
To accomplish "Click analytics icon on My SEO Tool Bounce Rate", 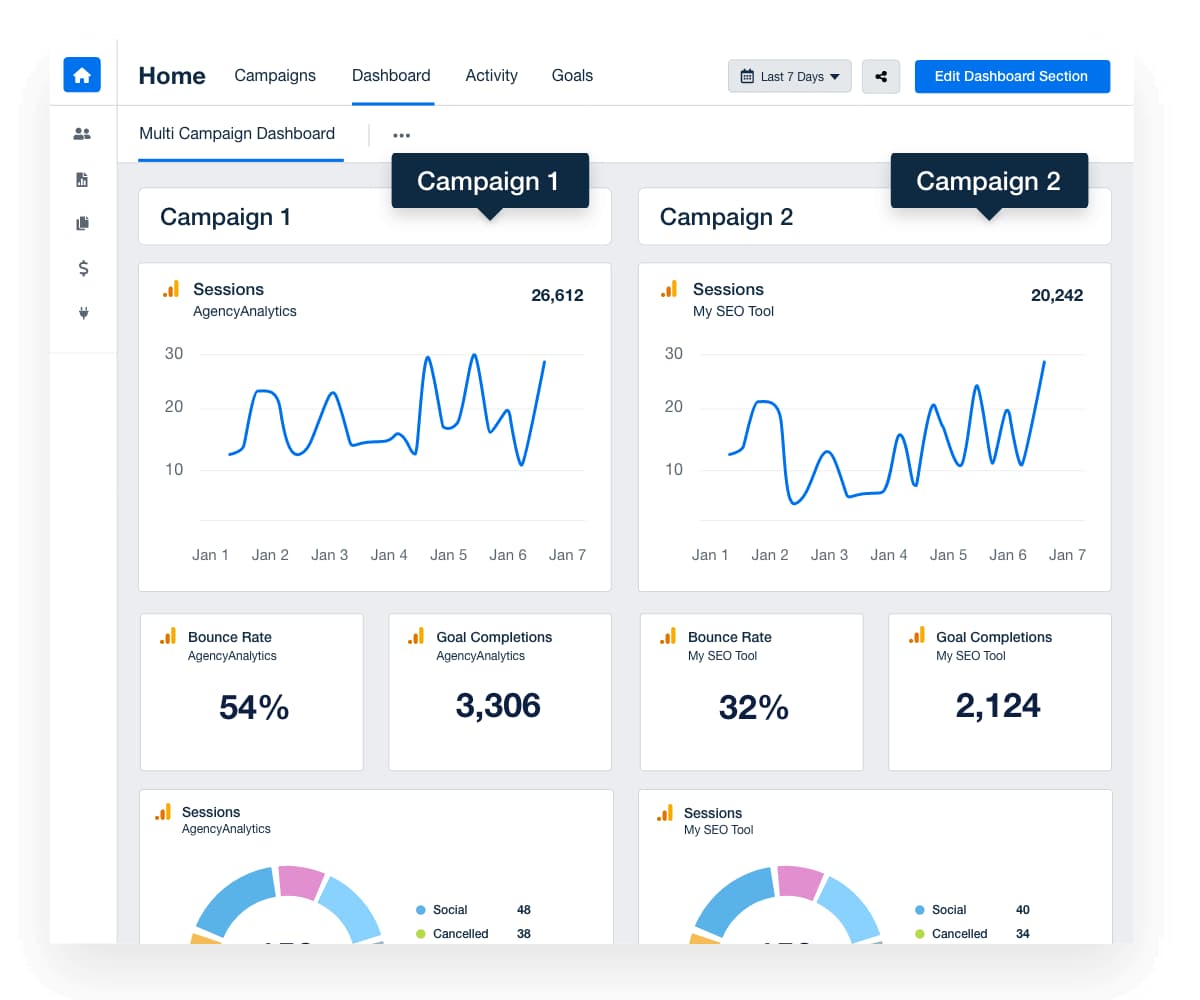I will click(668, 636).
